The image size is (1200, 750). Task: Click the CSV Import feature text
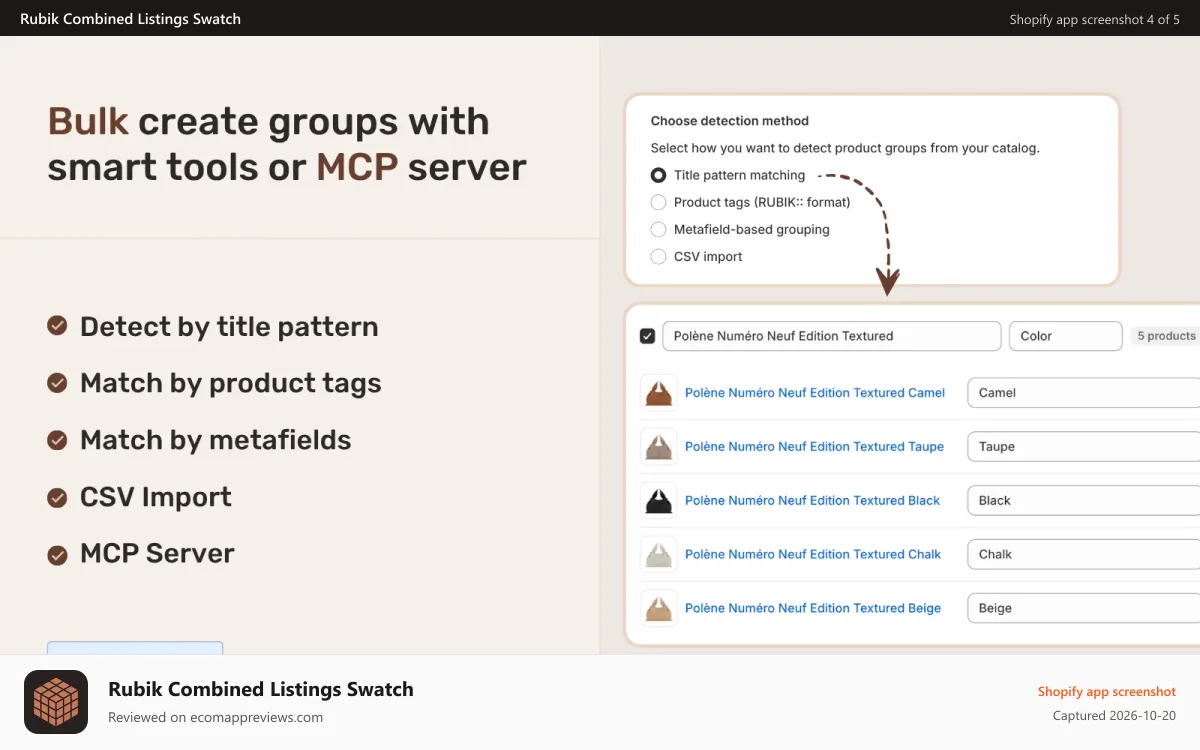pyautogui.click(x=156, y=497)
